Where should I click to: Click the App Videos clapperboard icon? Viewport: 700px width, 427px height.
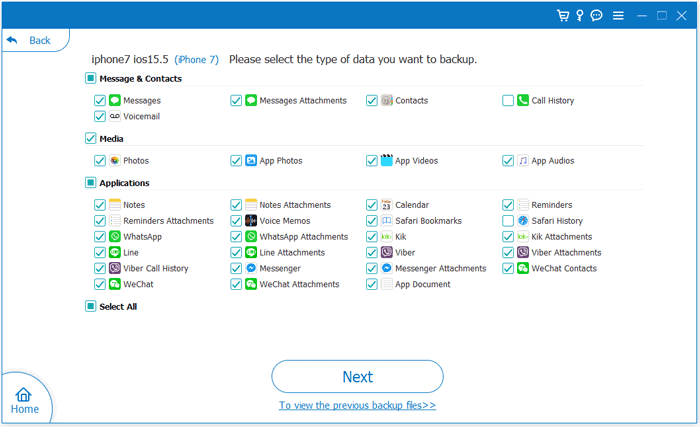point(387,160)
